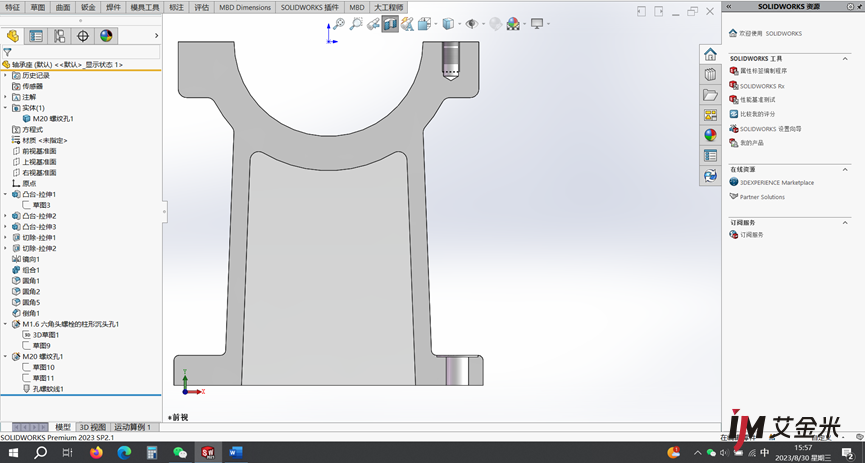
Task: Collapse the 凸台-拉伸1 feature node
Action: (x=6, y=194)
